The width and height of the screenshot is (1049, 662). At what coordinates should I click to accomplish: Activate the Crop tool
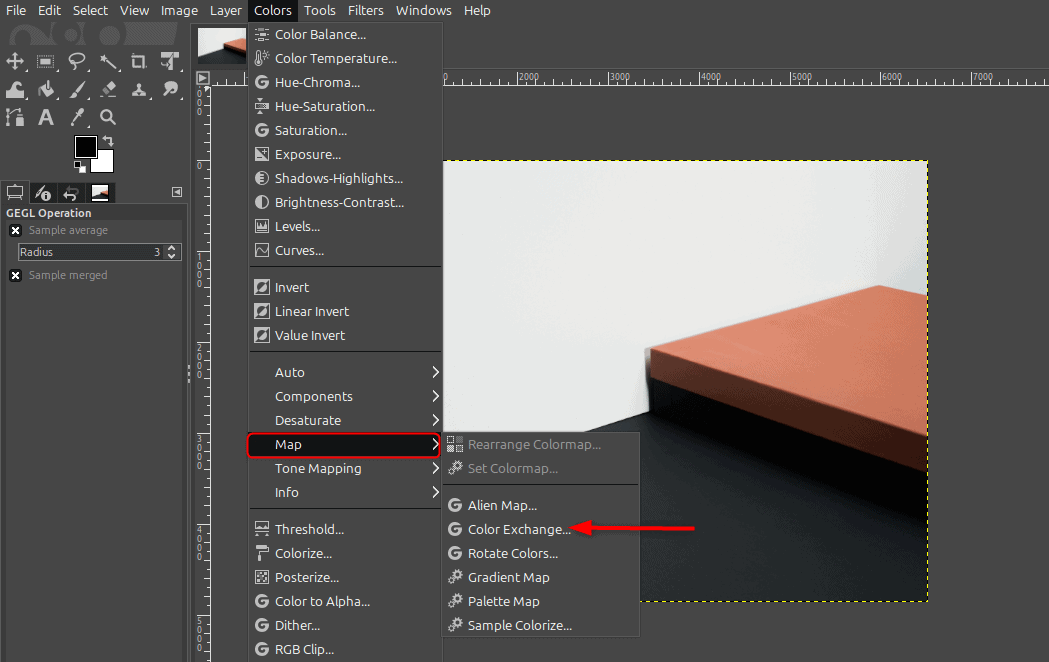(139, 61)
